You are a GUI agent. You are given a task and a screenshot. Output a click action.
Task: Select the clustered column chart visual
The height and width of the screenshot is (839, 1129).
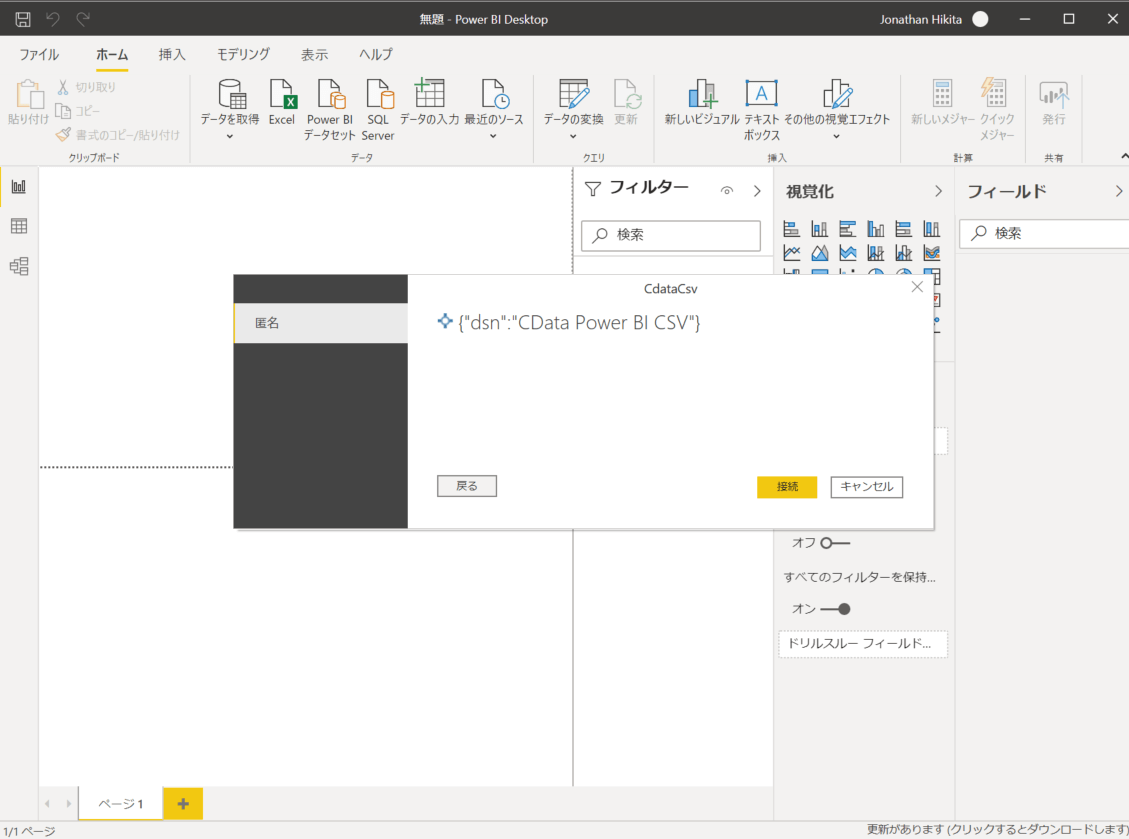(x=876, y=229)
